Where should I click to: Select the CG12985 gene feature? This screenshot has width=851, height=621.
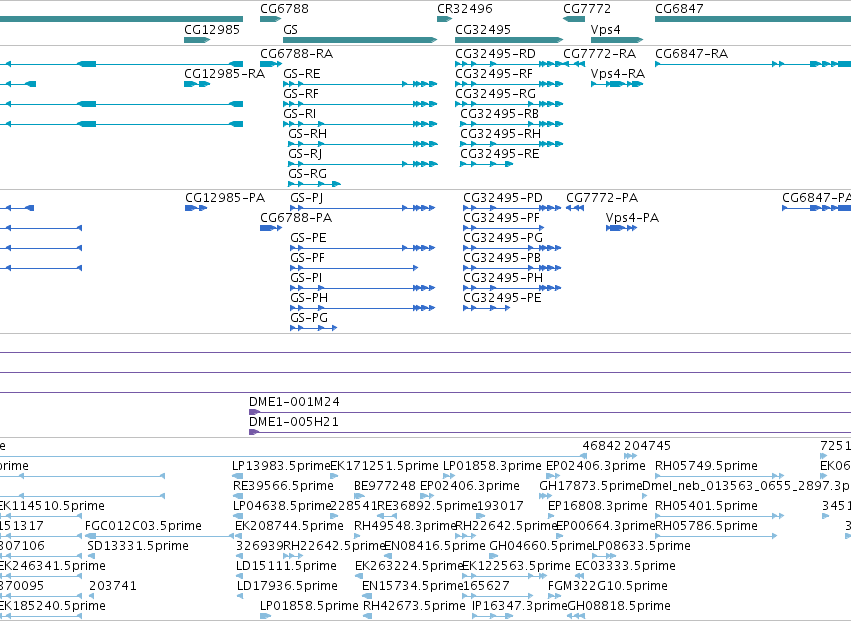[197, 40]
